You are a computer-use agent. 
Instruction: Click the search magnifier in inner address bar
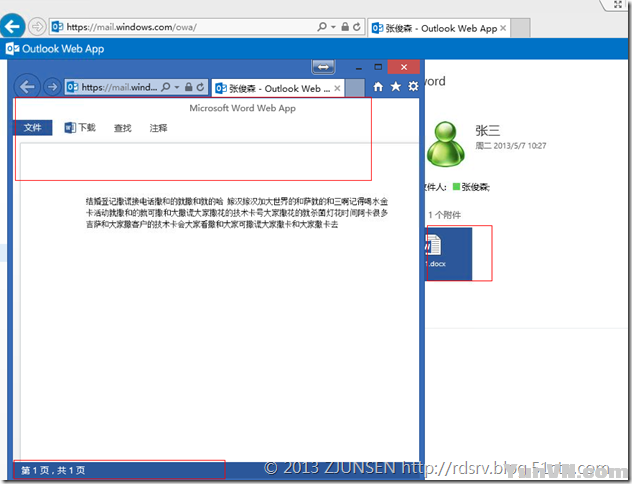coord(166,87)
